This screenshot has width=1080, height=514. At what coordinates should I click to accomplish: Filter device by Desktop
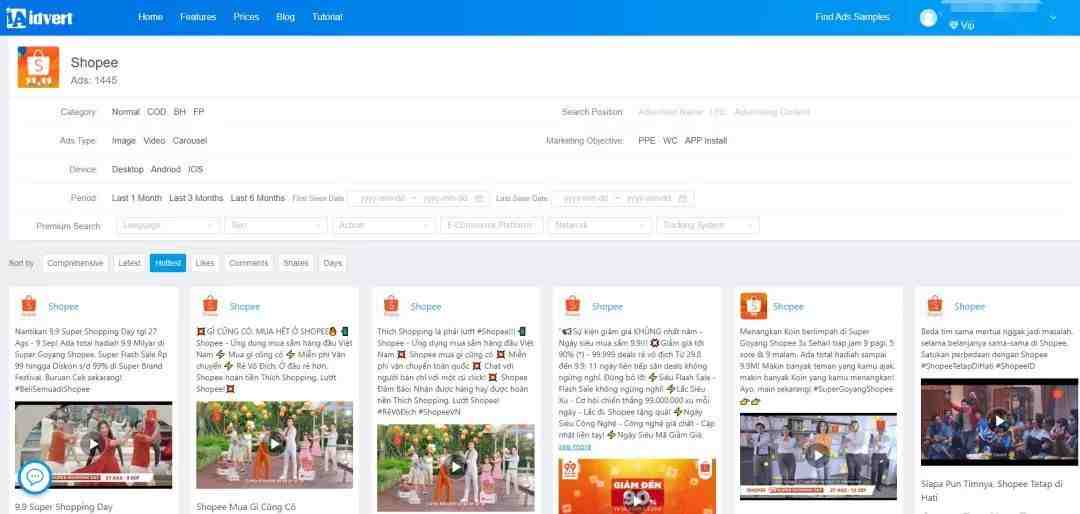point(127,169)
